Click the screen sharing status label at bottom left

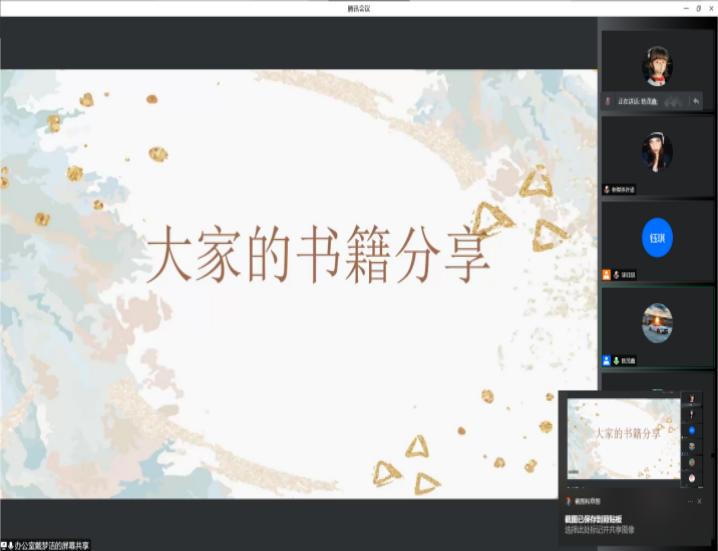[x=46, y=545]
